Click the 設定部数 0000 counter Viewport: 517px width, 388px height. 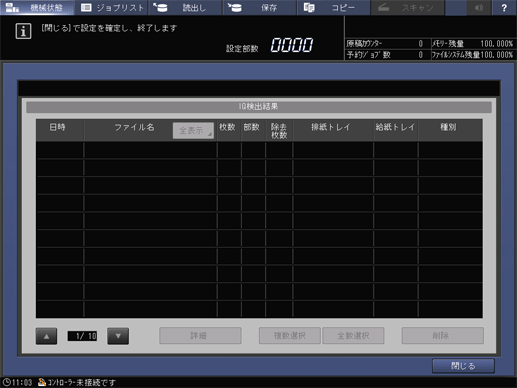(x=292, y=45)
